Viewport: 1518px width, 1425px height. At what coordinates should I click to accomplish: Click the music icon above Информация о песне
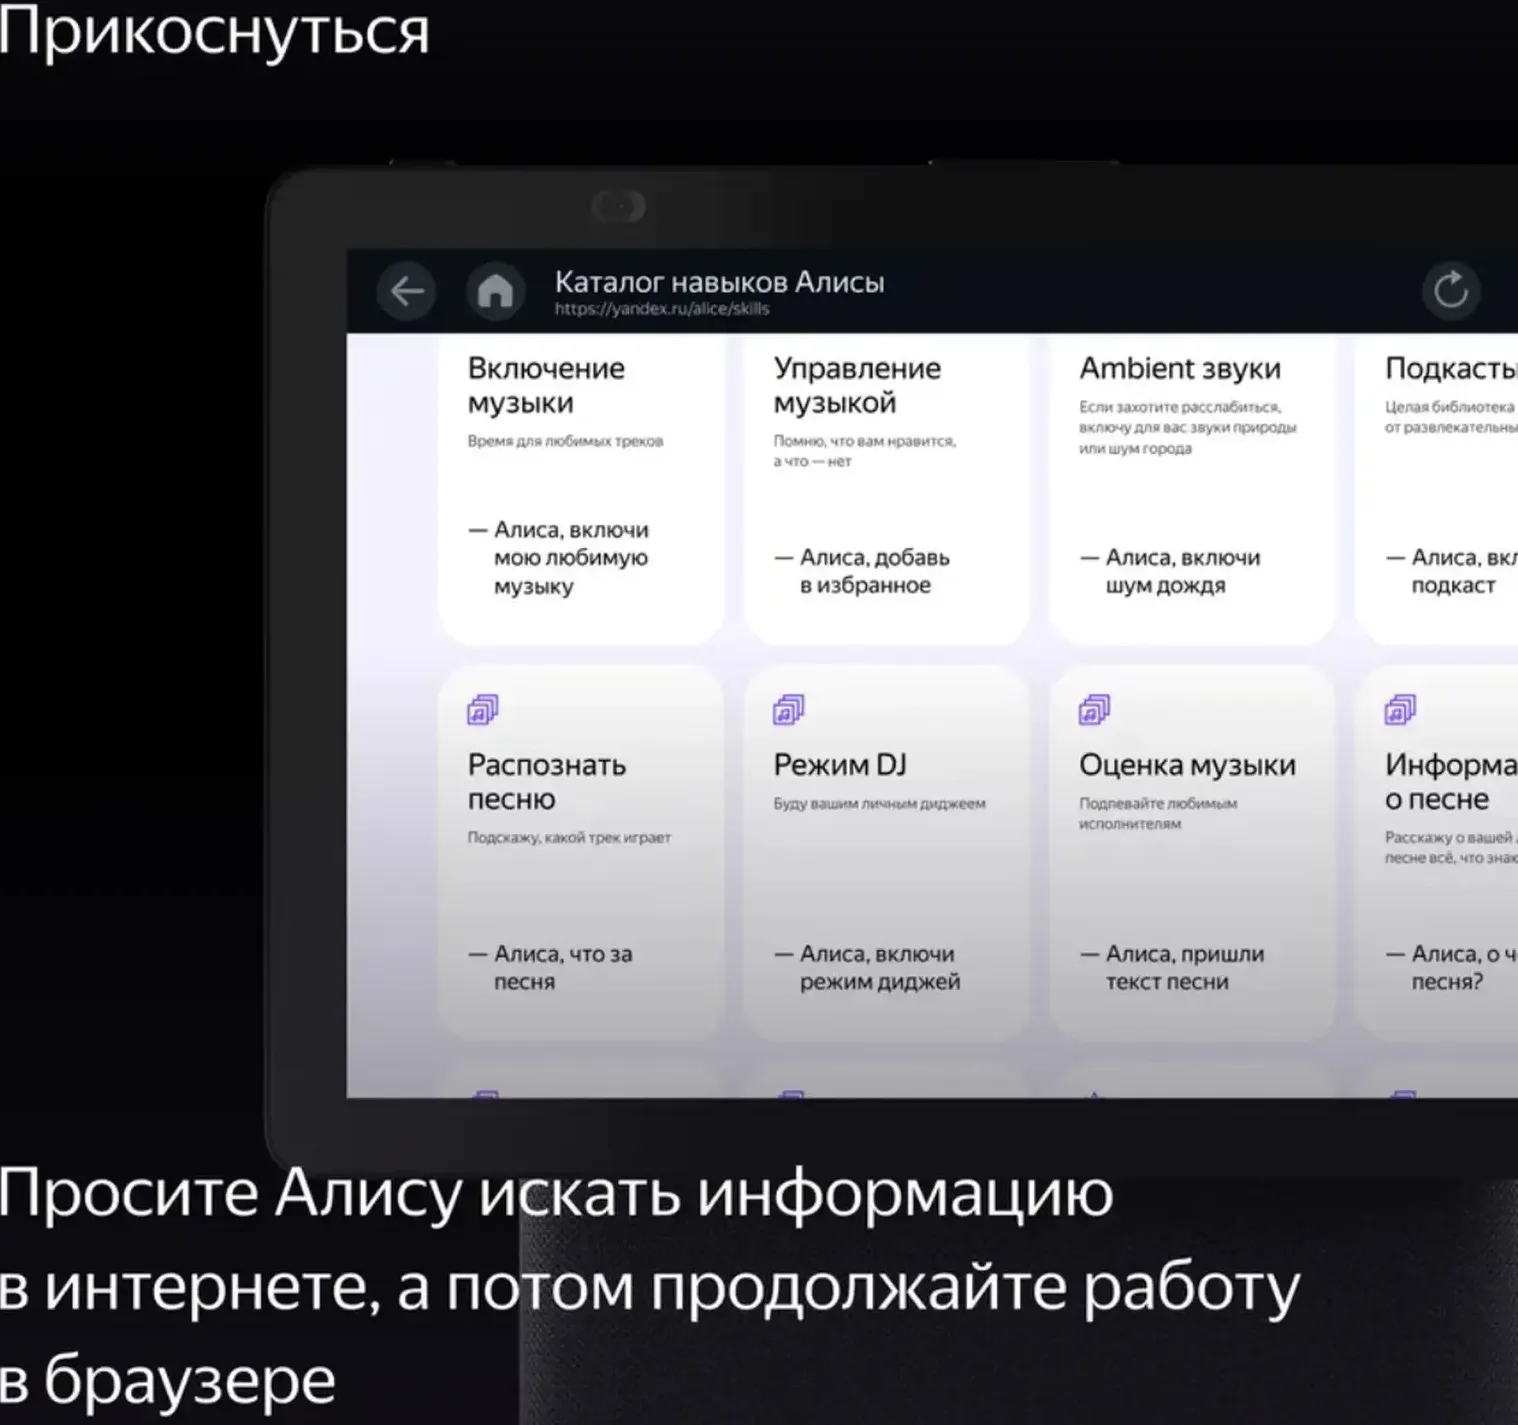pyautogui.click(x=1400, y=710)
